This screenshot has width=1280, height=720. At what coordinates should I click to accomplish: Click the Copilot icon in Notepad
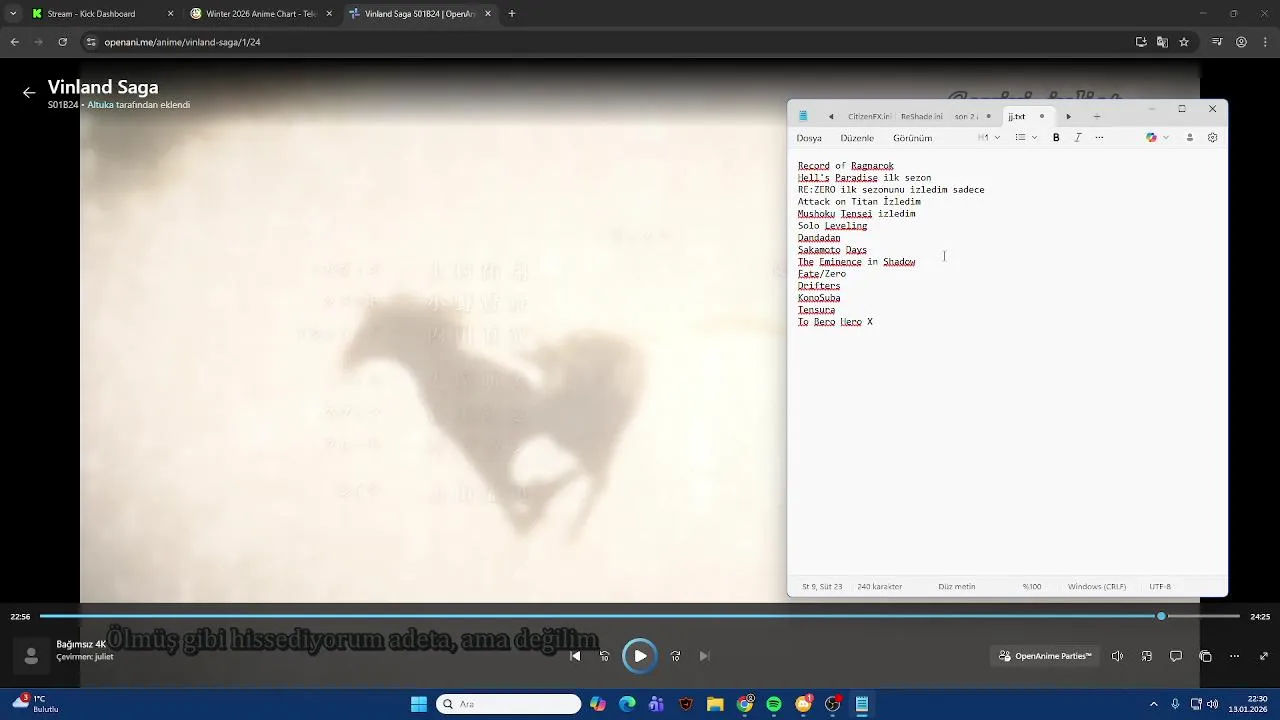click(x=1151, y=138)
